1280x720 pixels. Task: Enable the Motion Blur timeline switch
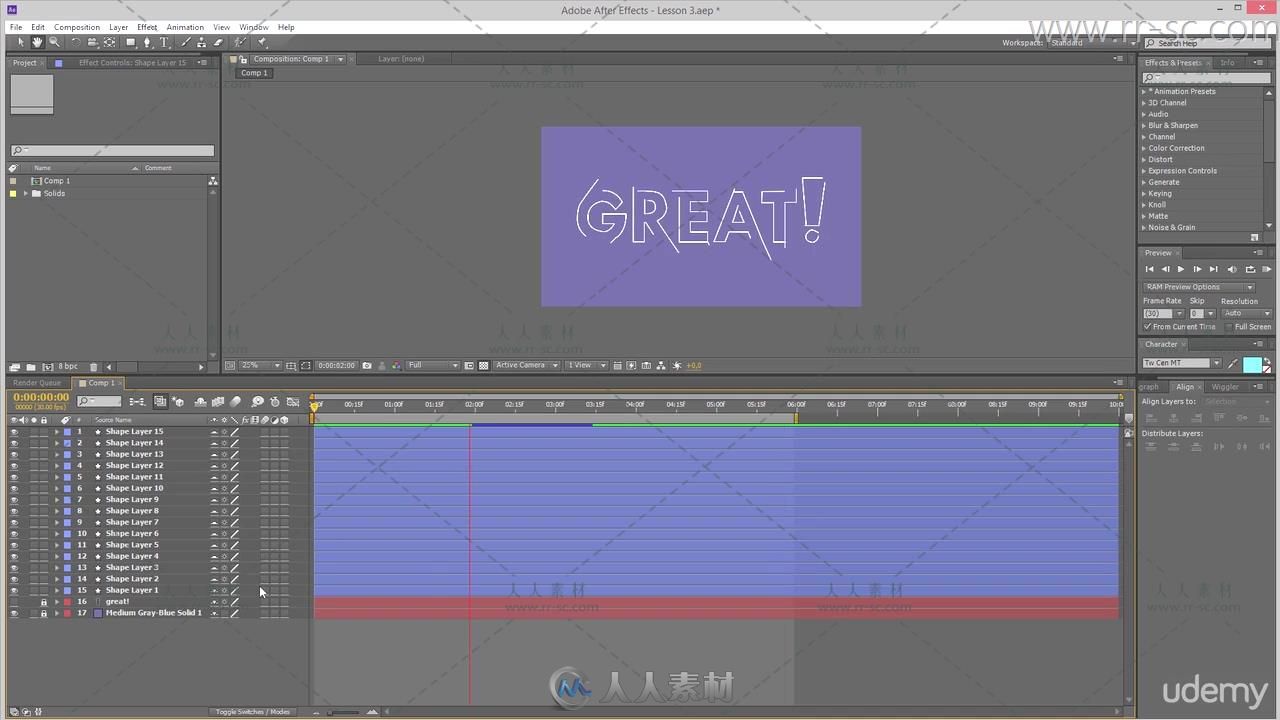(x=235, y=401)
